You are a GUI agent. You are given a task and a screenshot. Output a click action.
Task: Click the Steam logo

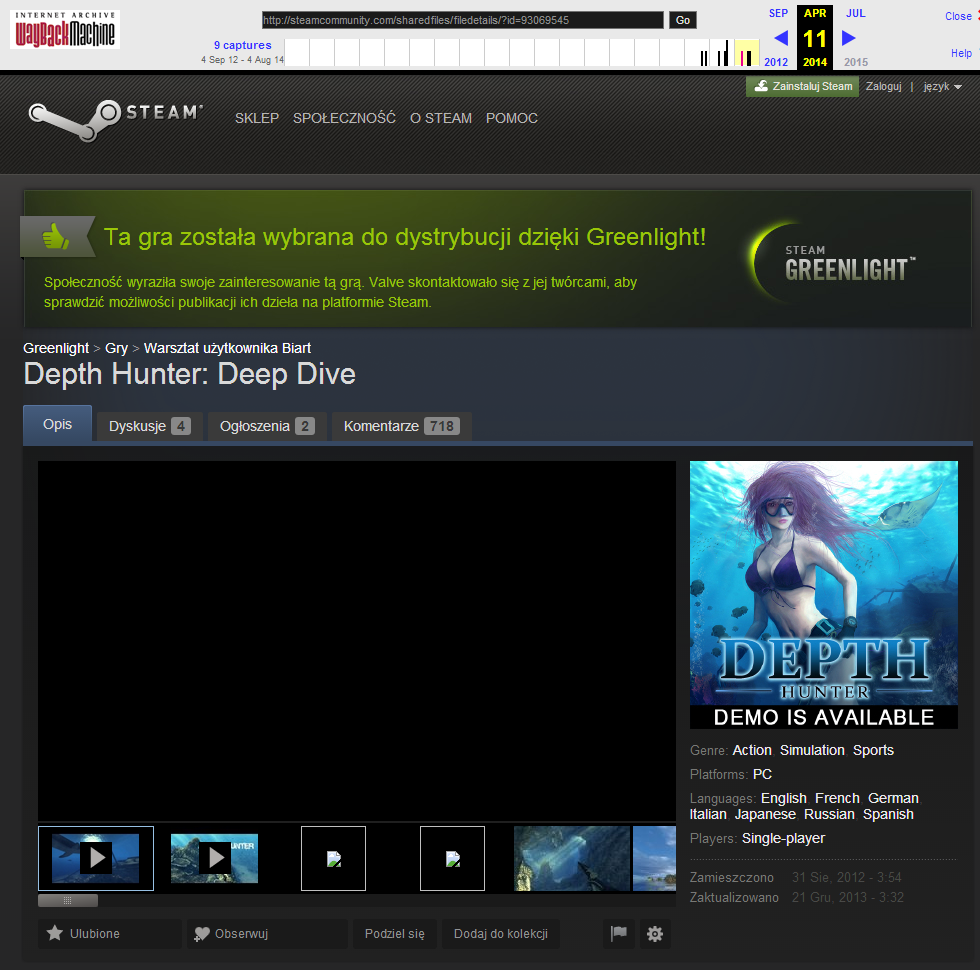point(116,119)
